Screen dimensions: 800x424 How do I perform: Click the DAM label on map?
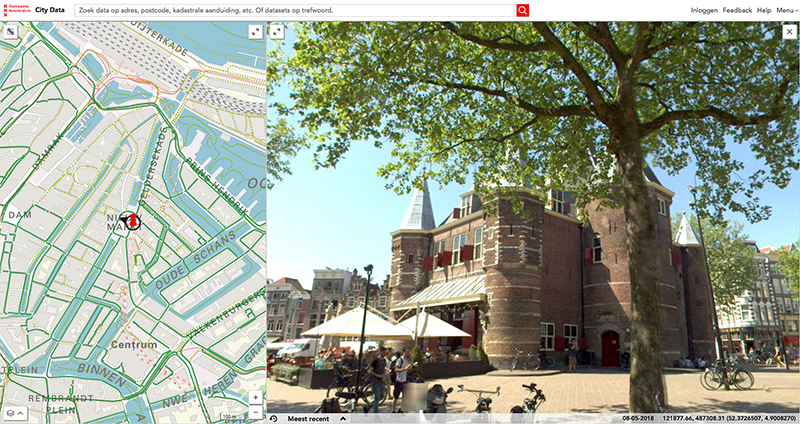(x=20, y=215)
